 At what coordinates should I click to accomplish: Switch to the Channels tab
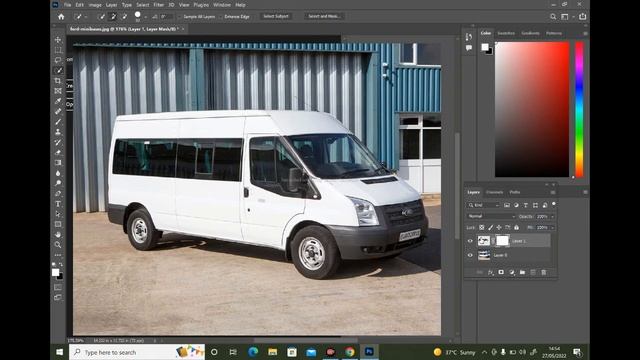[x=494, y=192]
